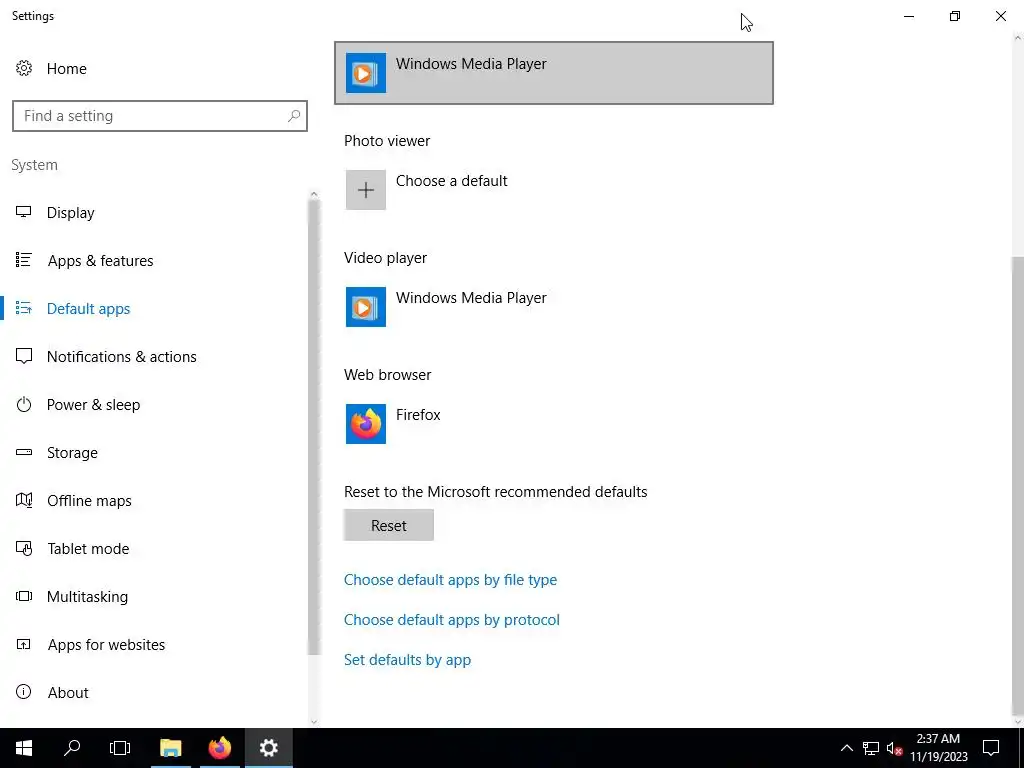Open Storage settings
This screenshot has width=1024, height=768.
pos(72,453)
